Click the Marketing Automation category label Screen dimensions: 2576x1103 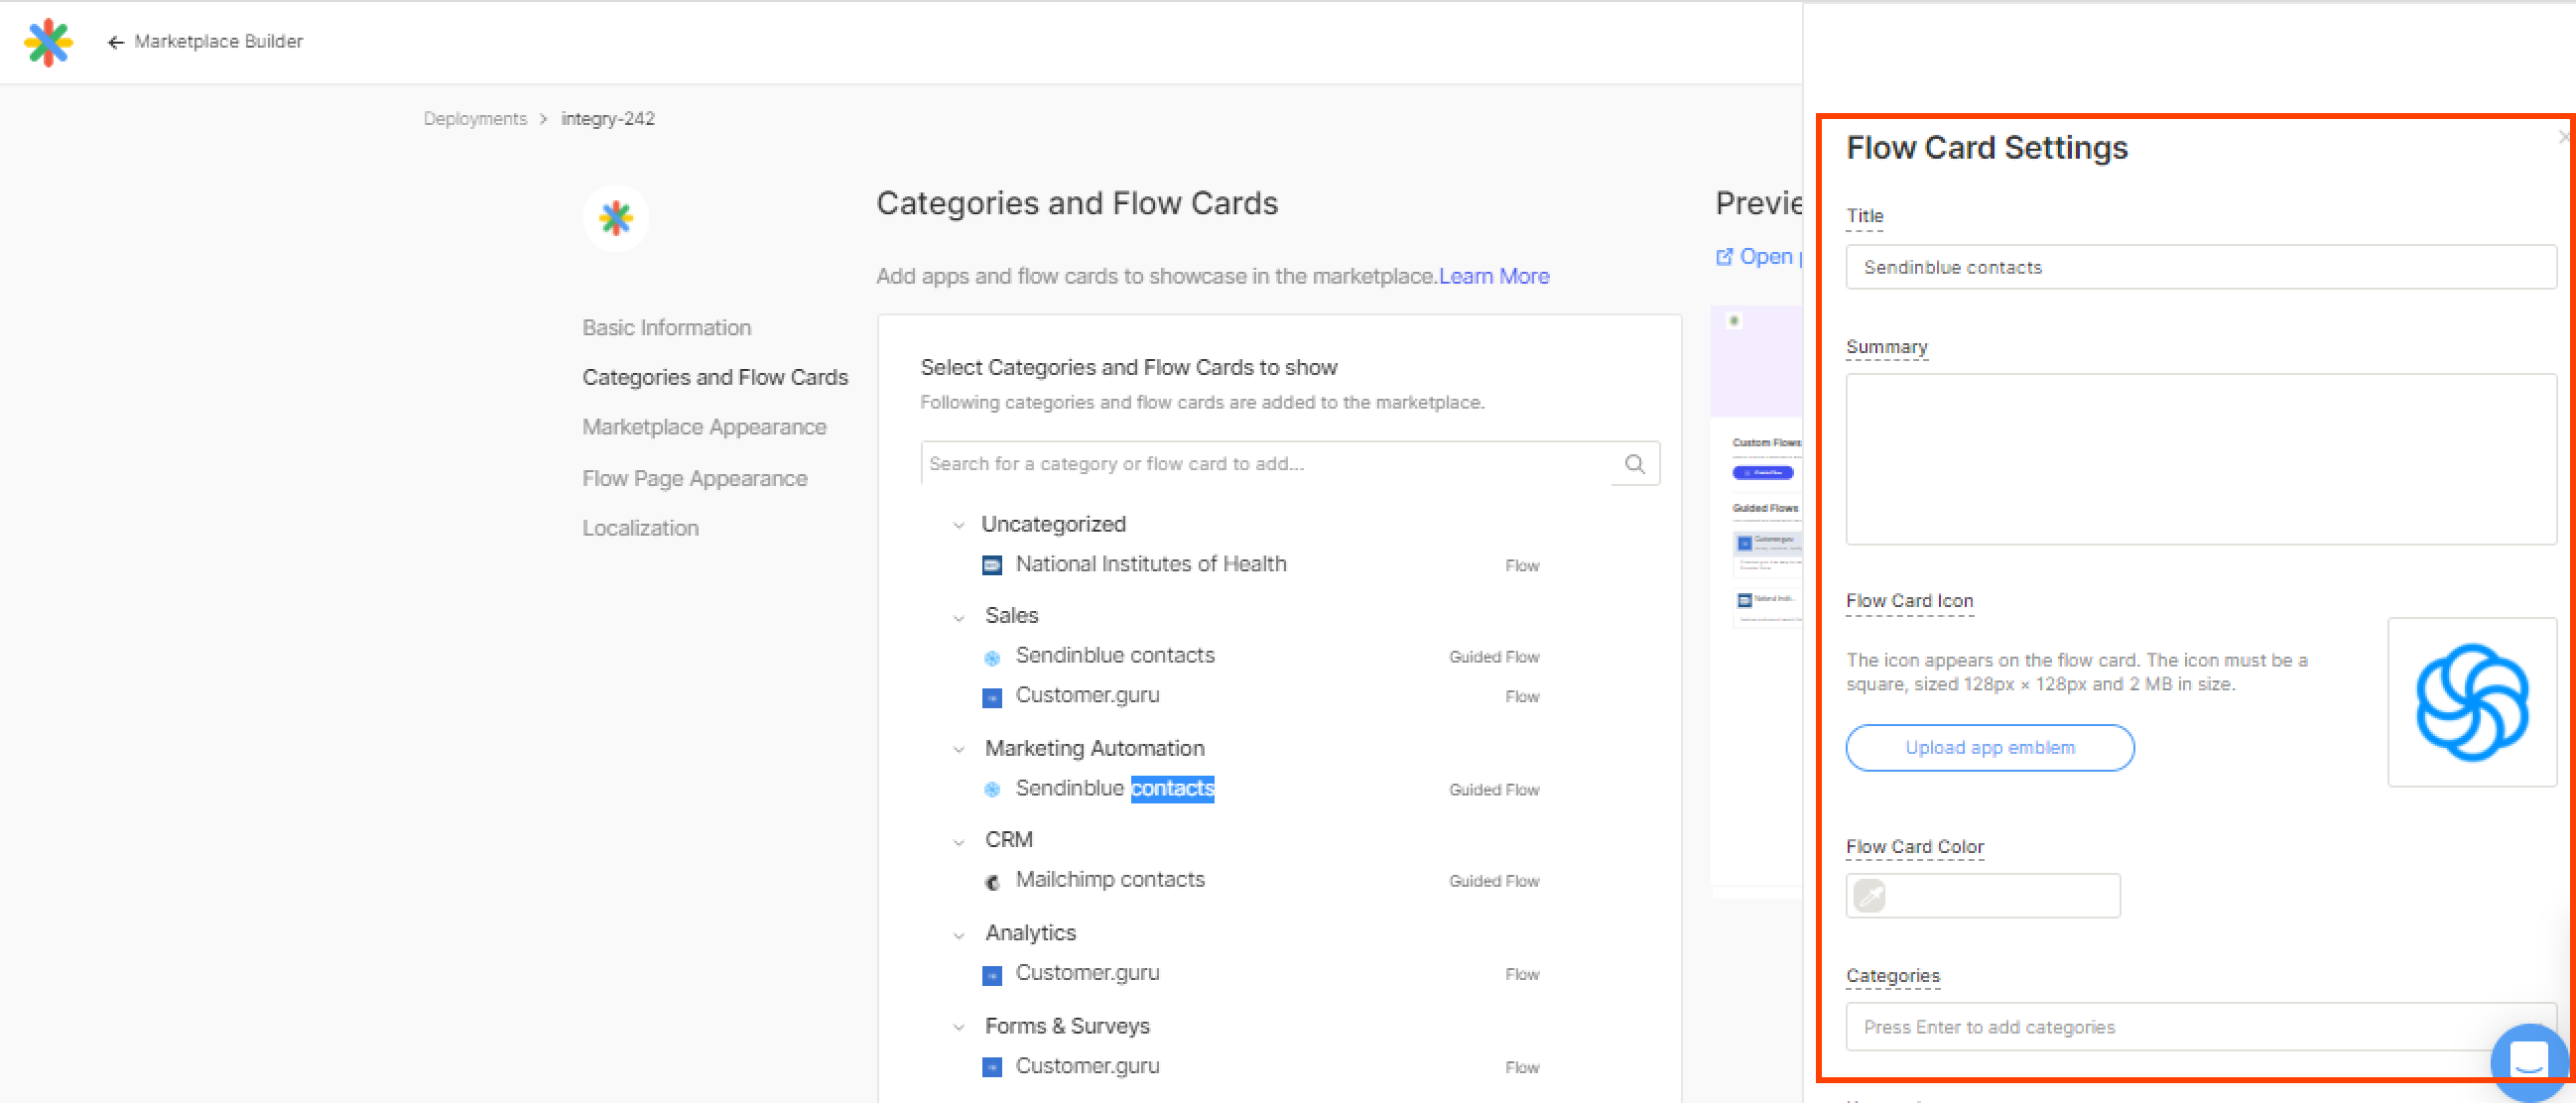tap(1094, 749)
